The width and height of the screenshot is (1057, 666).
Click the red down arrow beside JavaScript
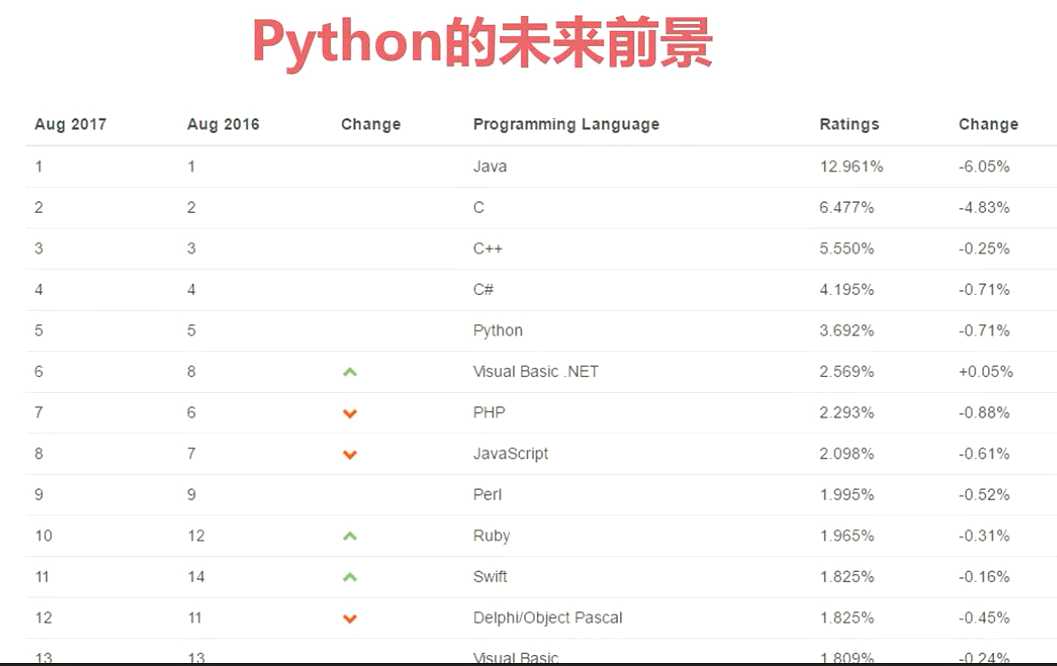(x=350, y=454)
